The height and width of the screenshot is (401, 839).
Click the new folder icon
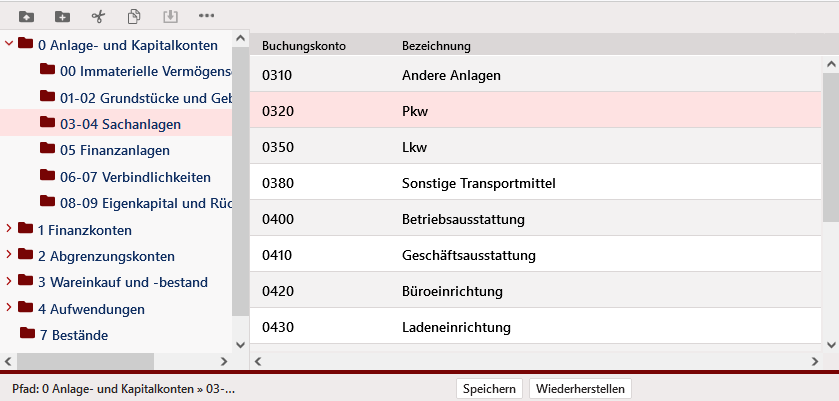[62, 16]
